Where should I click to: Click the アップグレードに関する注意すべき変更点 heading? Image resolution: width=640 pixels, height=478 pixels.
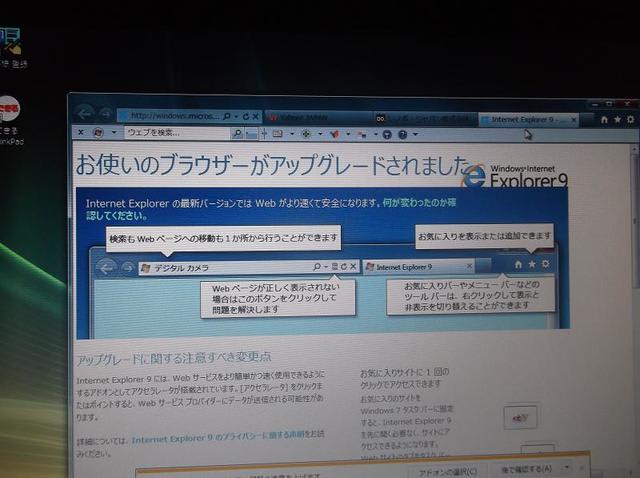pyautogui.click(x=174, y=358)
